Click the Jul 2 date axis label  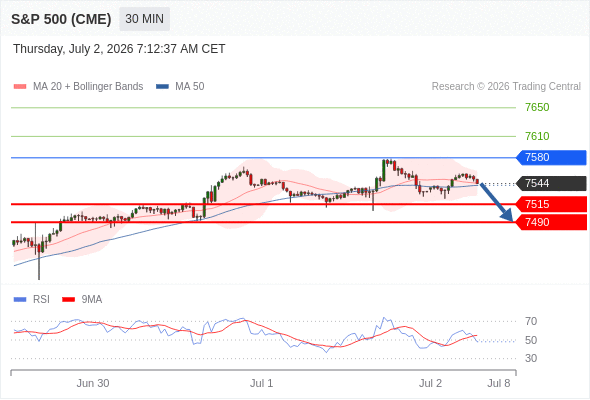tap(430, 383)
